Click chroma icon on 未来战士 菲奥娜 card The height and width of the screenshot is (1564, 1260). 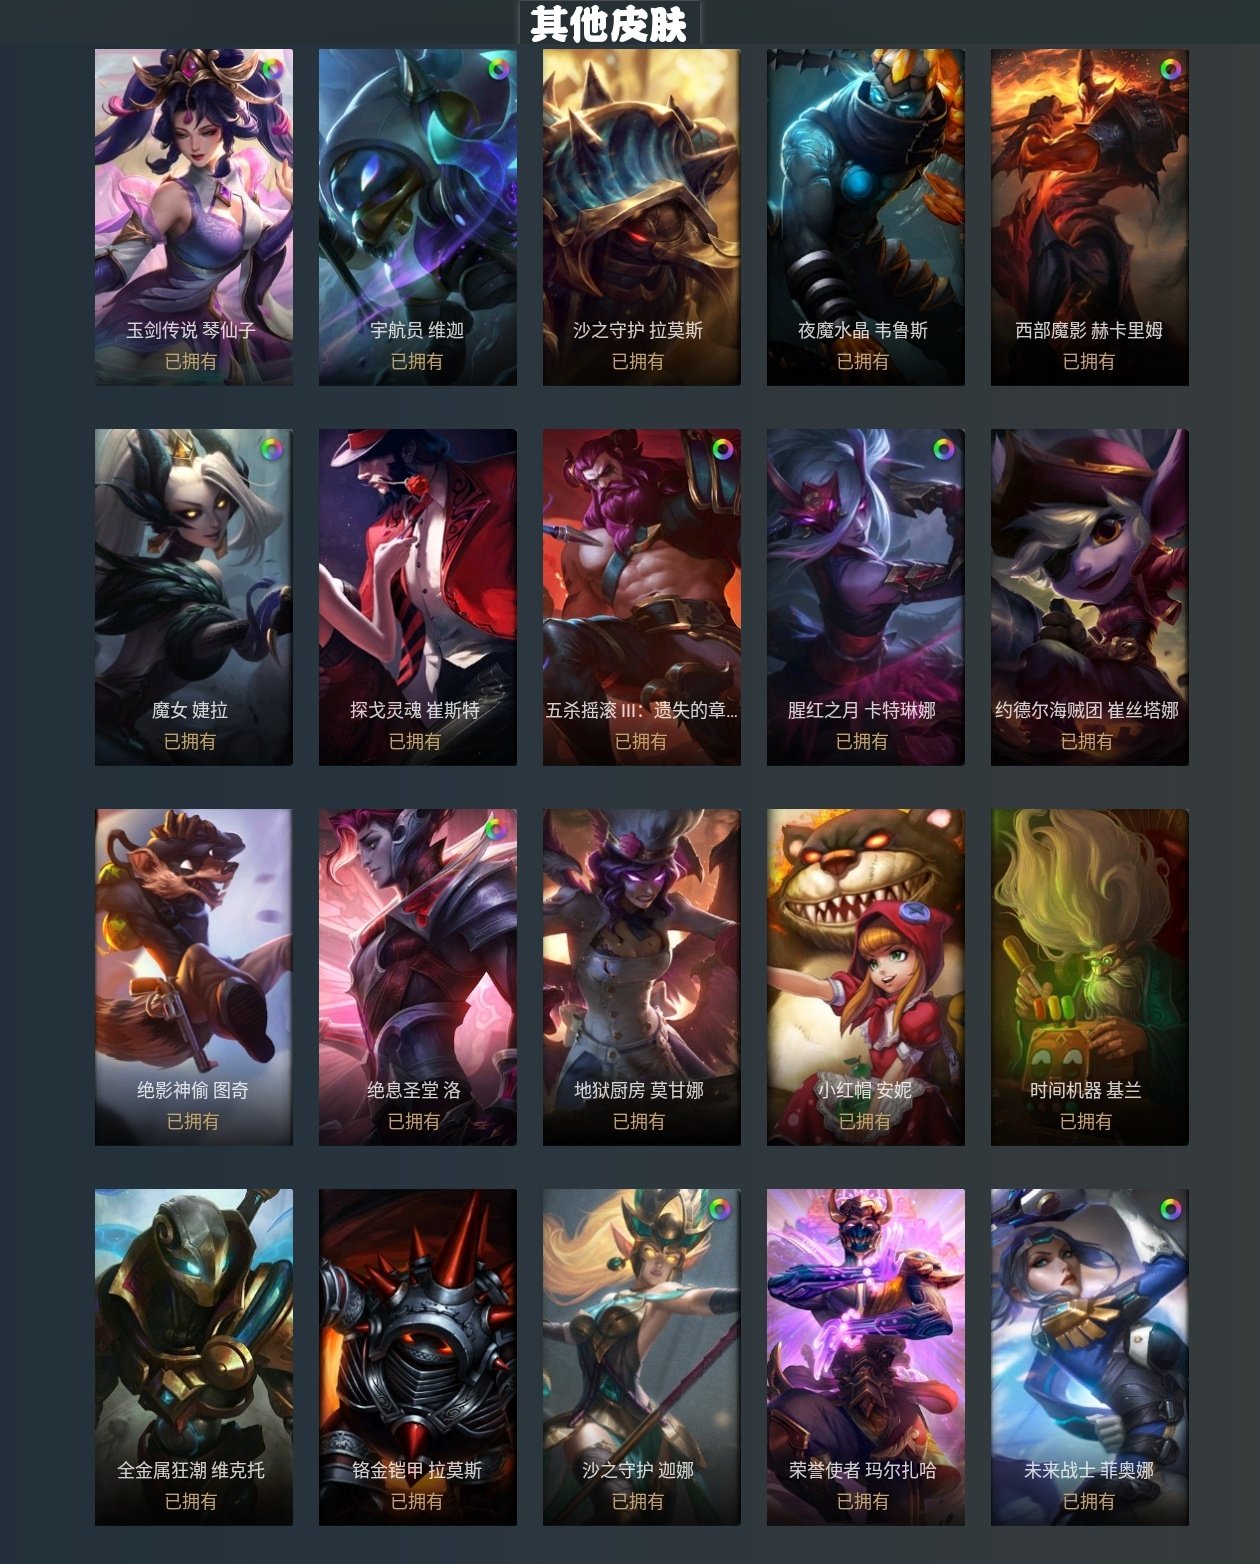[1170, 1209]
